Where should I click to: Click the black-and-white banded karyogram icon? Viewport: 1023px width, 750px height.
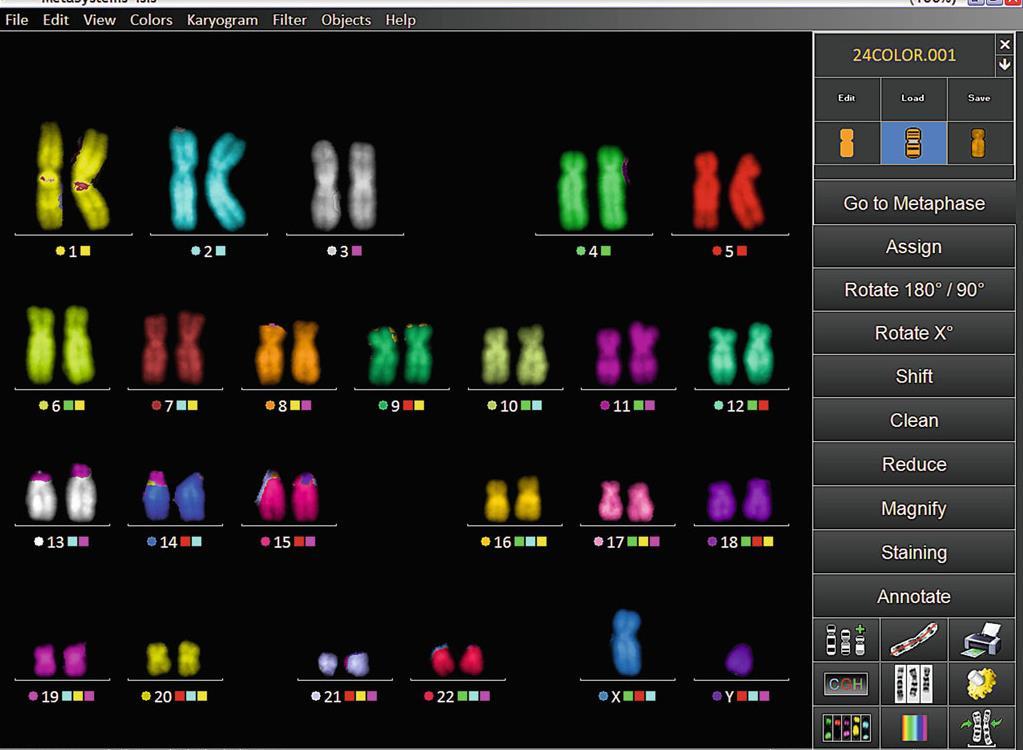913,684
